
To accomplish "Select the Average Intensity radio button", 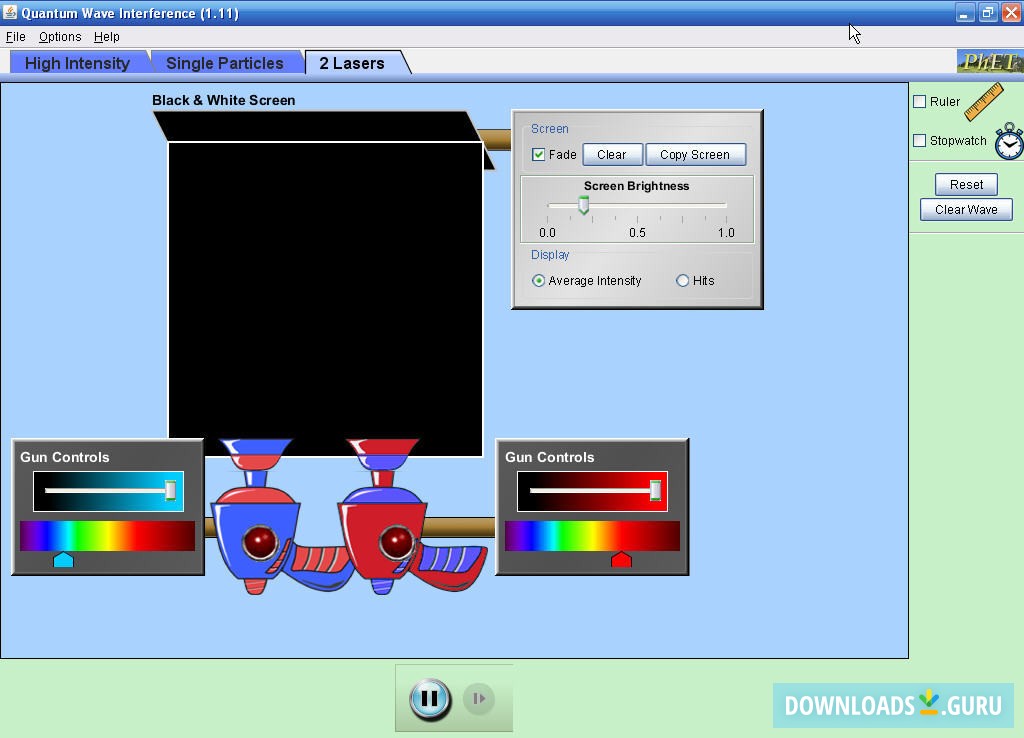I will [x=538, y=281].
